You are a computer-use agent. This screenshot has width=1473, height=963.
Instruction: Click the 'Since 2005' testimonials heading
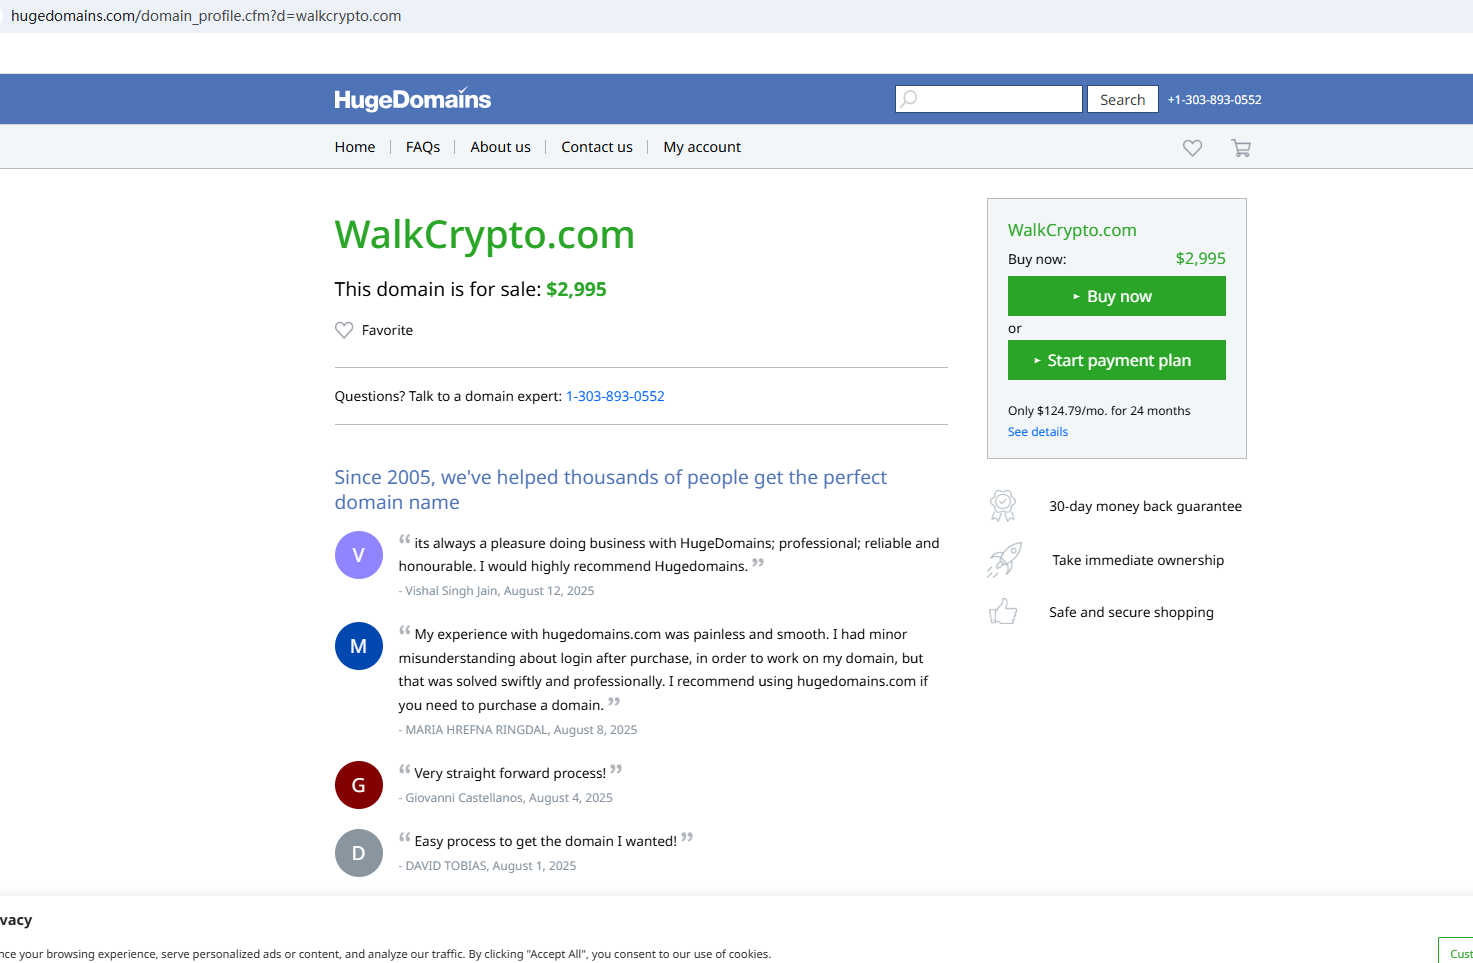coord(611,490)
